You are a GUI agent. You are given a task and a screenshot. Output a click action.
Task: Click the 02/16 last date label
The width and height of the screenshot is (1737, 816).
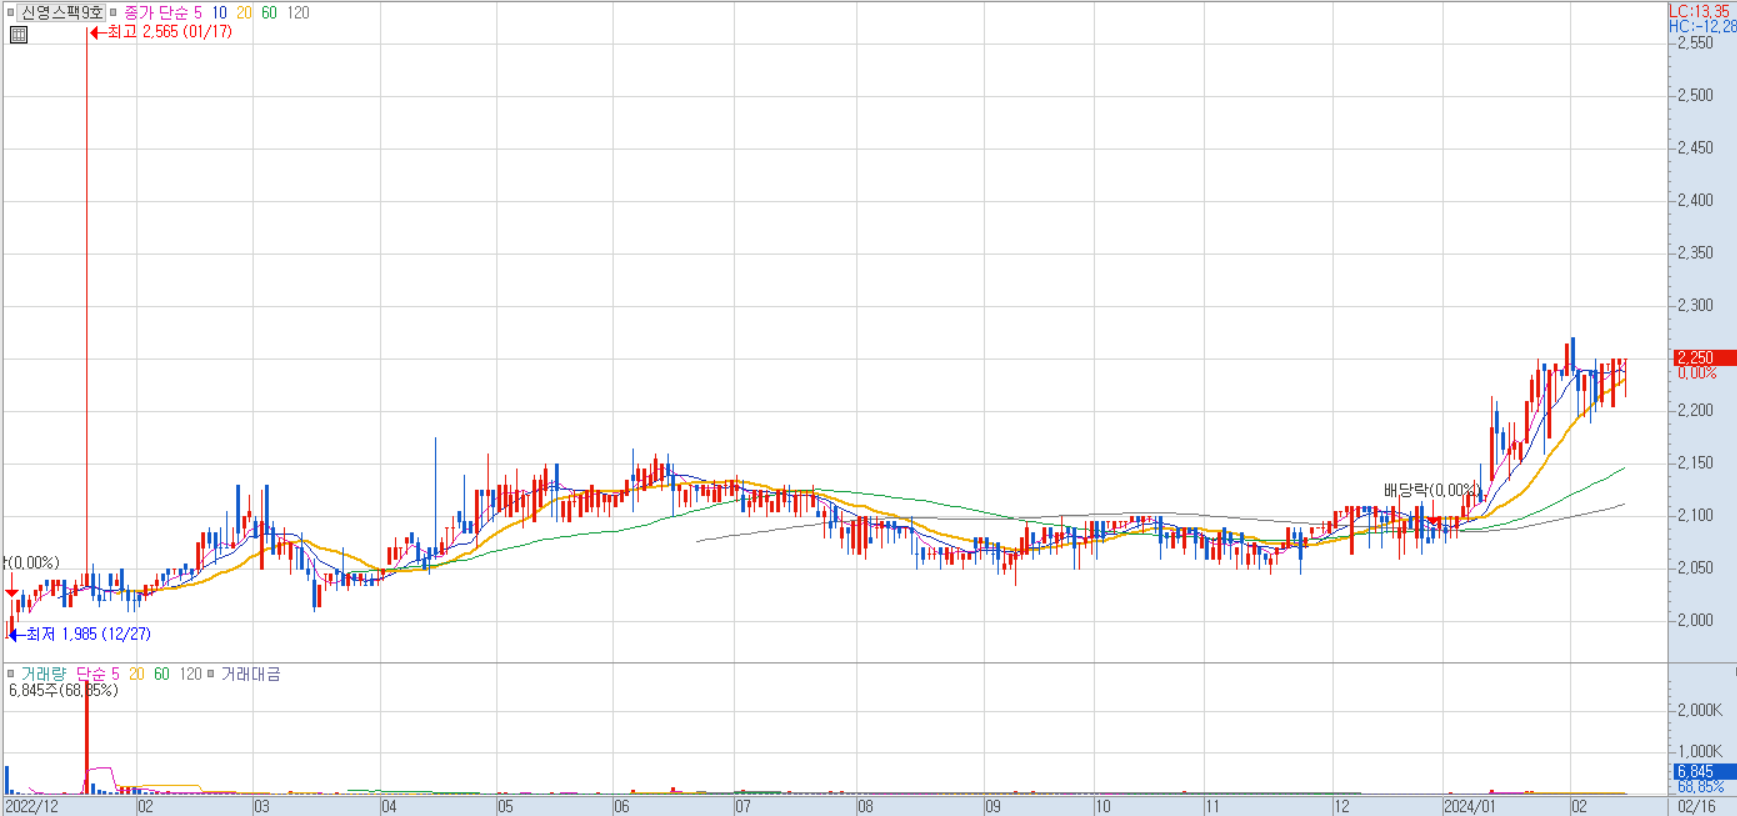1696,806
